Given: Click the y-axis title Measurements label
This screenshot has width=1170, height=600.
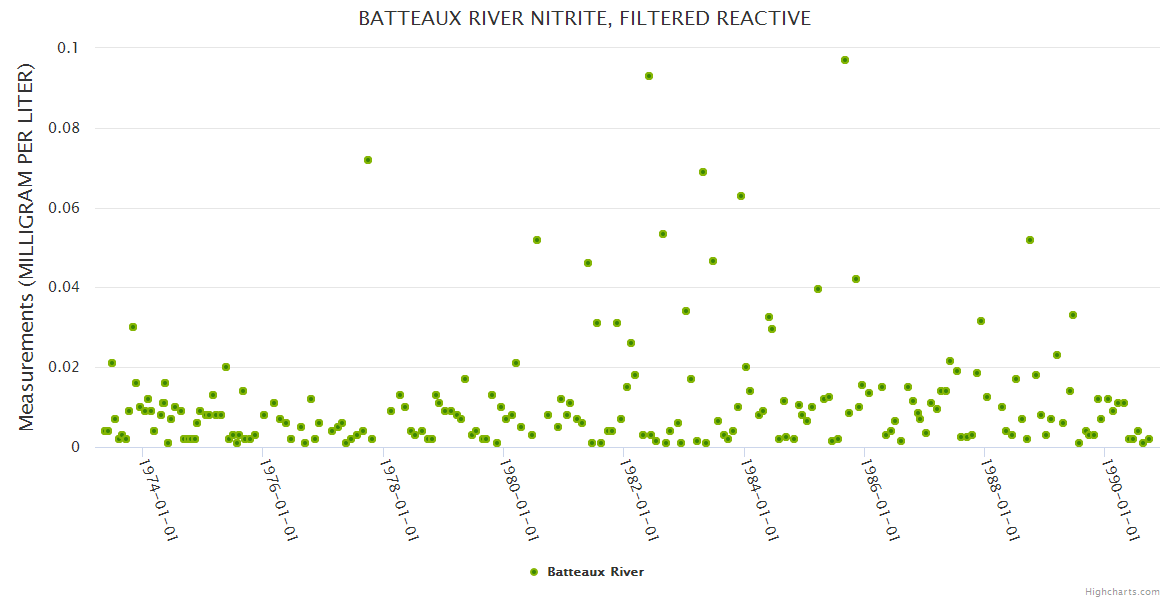Looking at the screenshot, I should (x=27, y=247).
